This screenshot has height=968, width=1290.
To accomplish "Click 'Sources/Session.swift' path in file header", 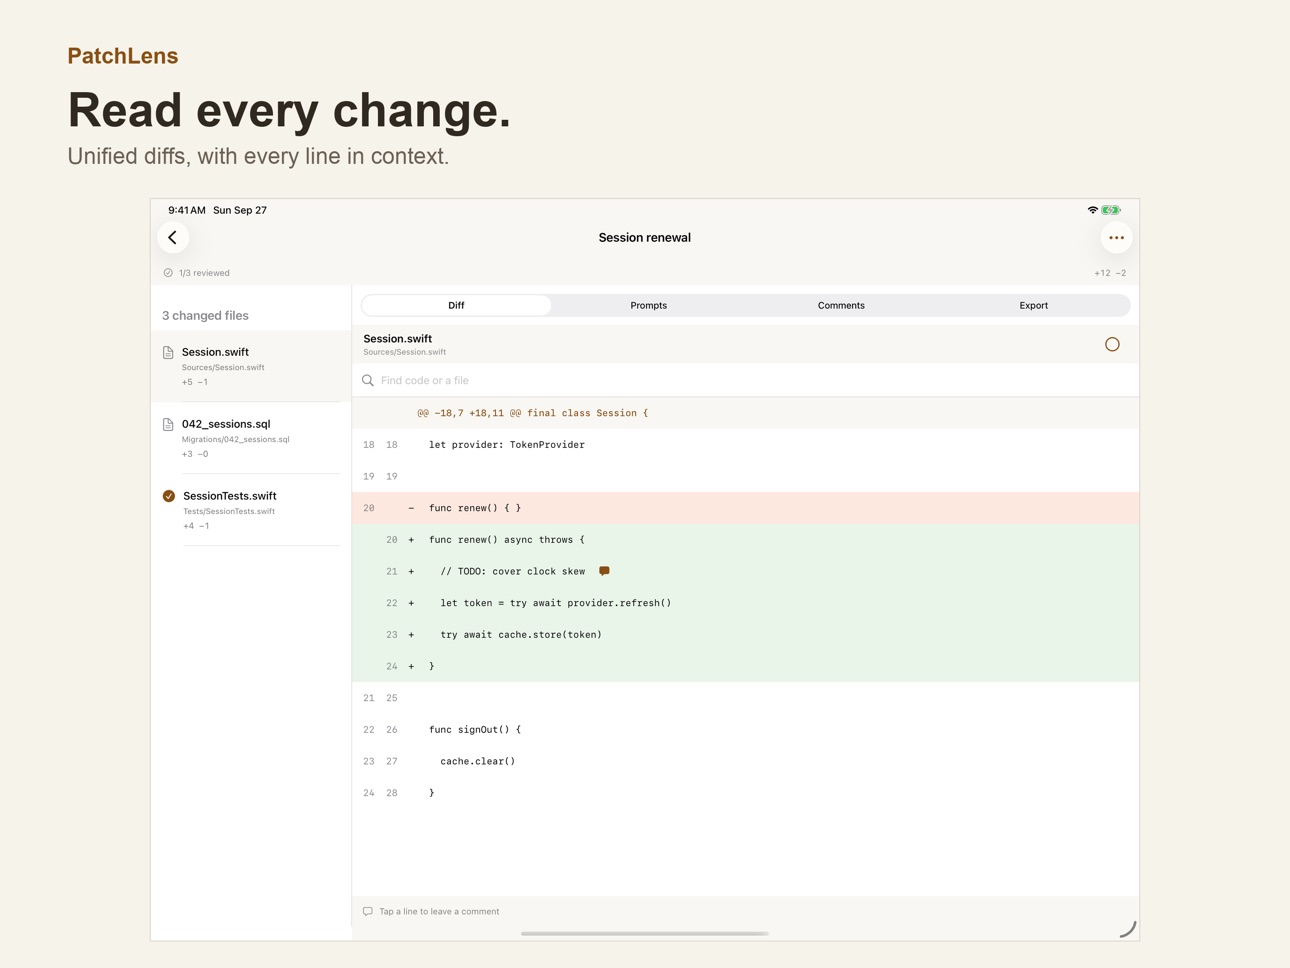I will [404, 352].
